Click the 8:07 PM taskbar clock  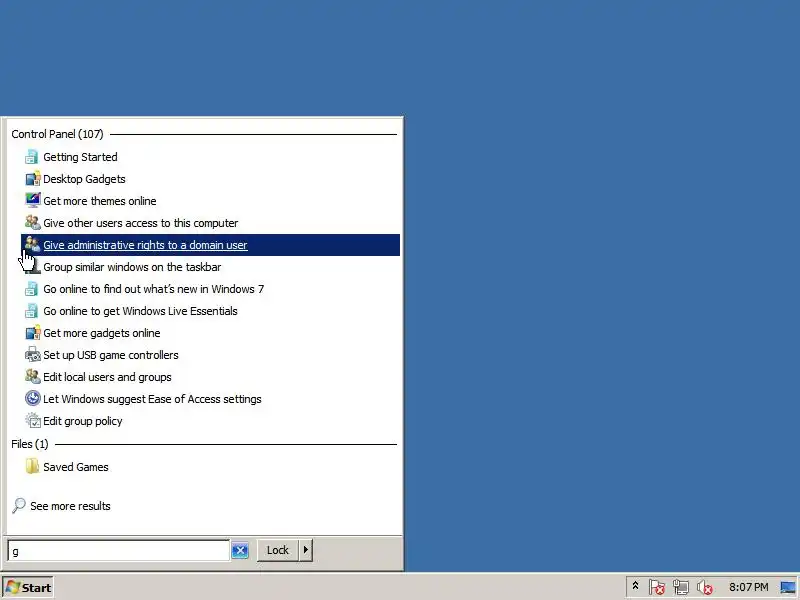[748, 587]
